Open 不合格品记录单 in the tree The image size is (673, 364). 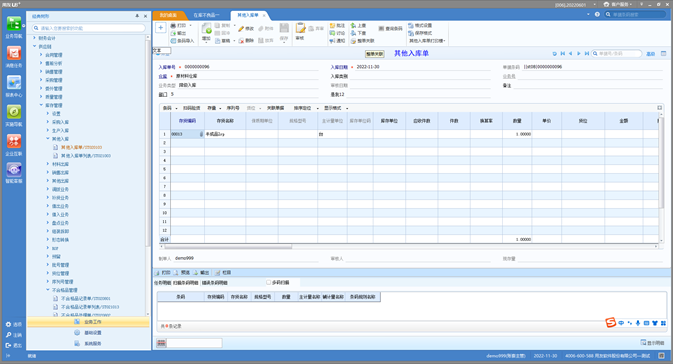coord(86,298)
